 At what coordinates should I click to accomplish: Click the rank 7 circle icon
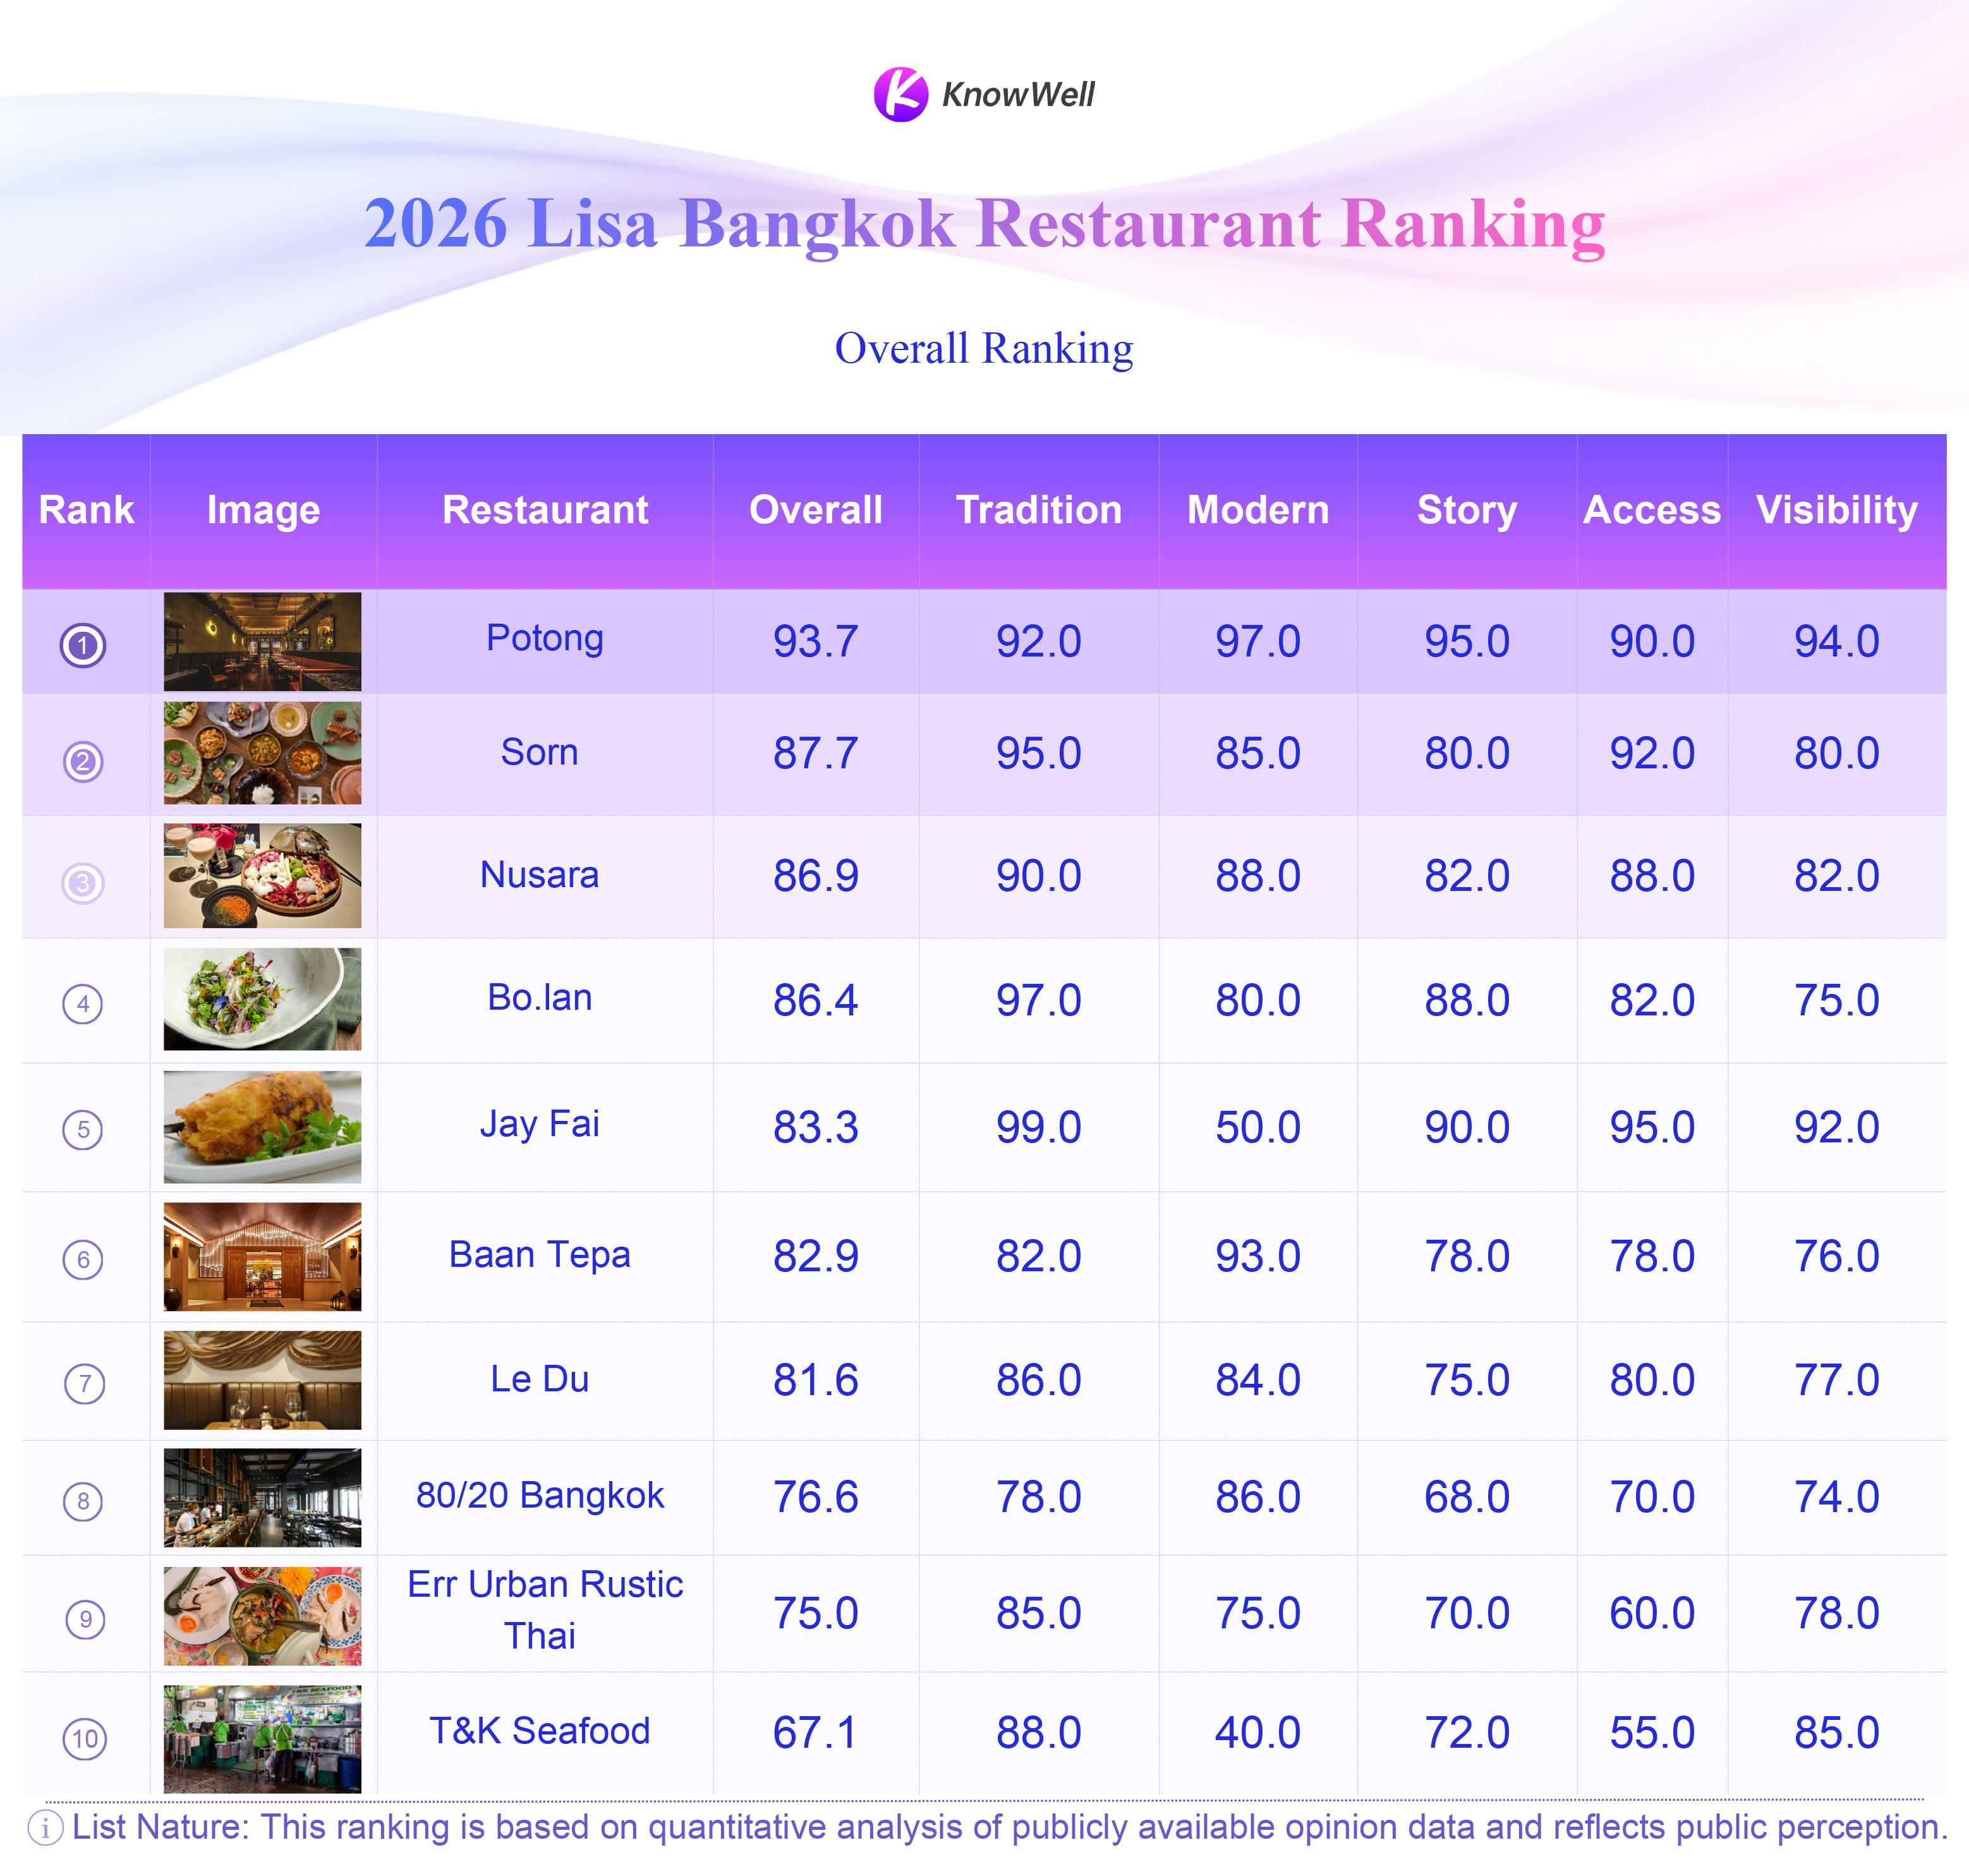coord(84,1384)
